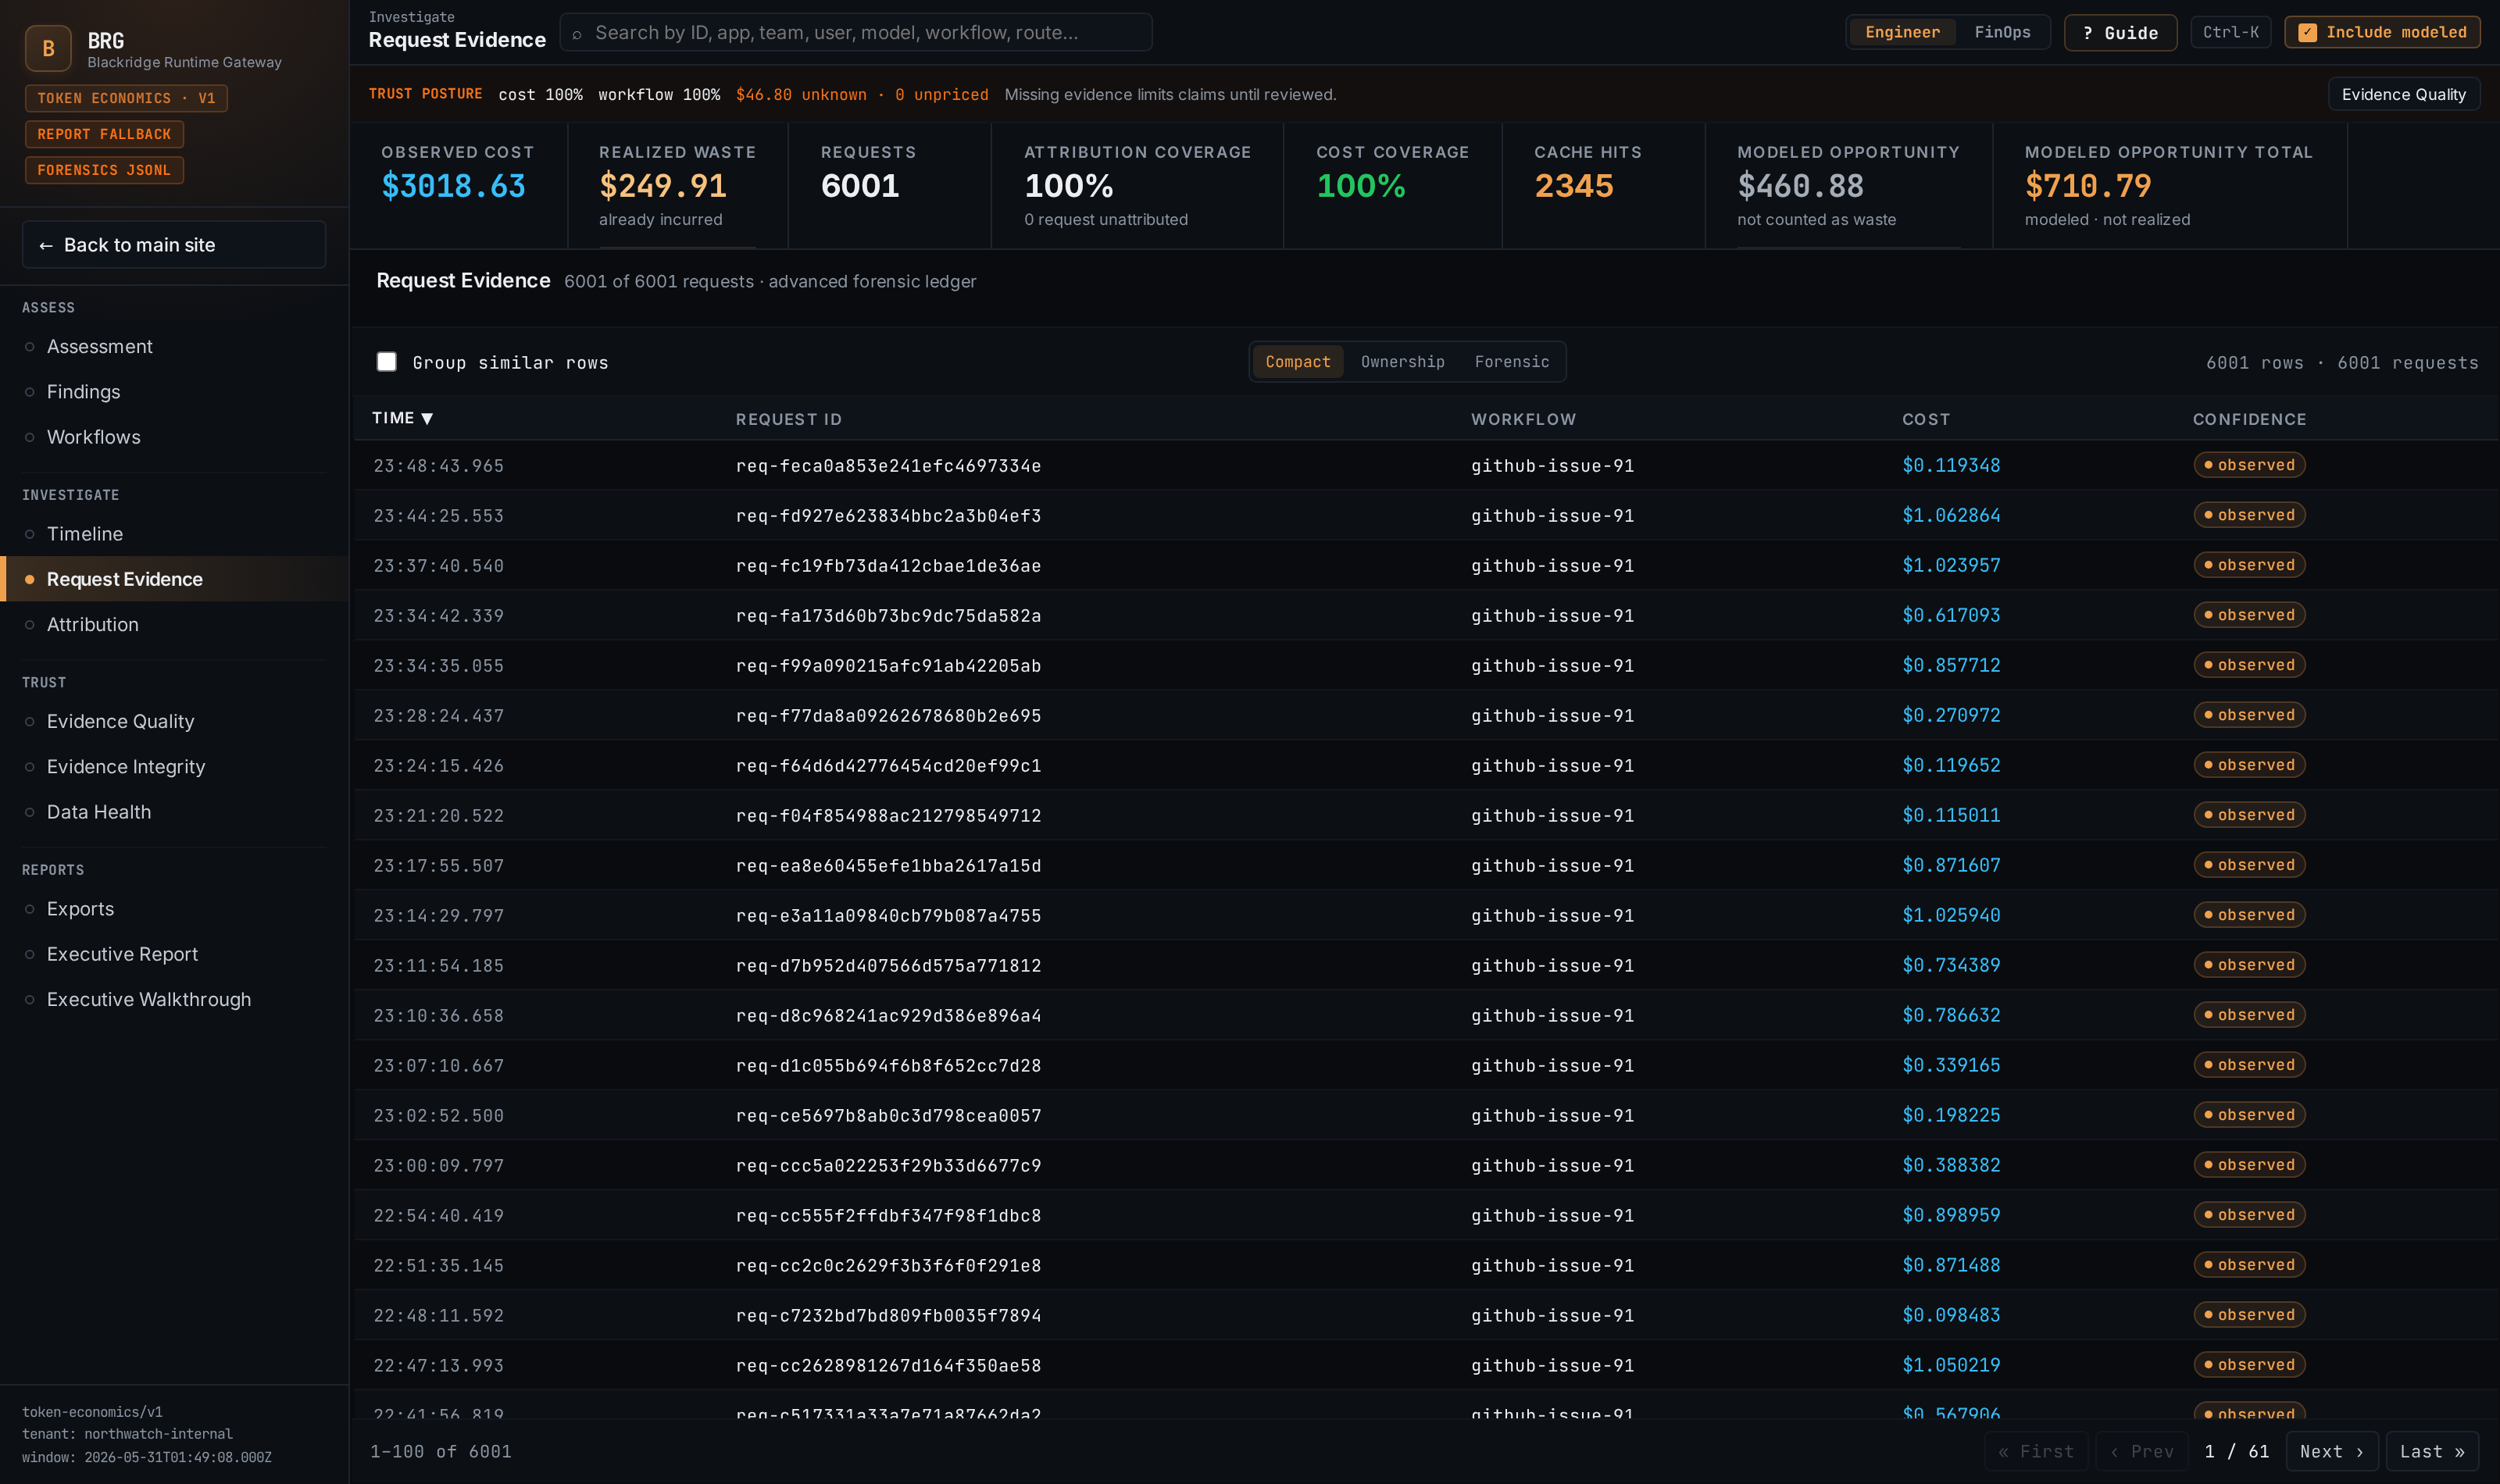Go to the Last page
Image resolution: width=2500 pixels, height=1484 pixels.
pos(2432,1451)
